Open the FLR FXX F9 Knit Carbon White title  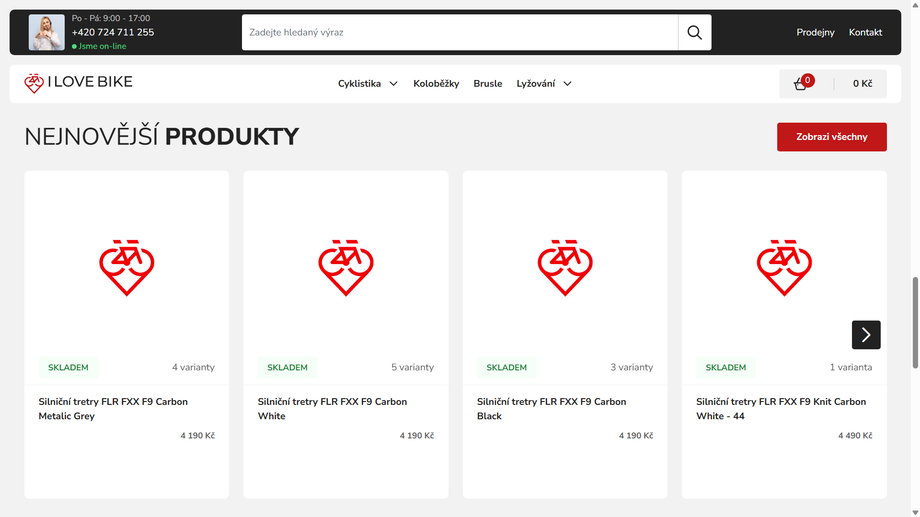point(781,409)
